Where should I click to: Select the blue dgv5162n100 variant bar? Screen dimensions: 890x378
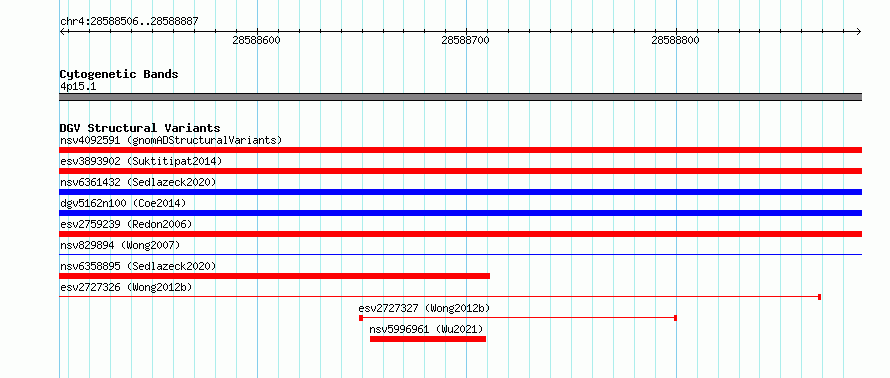tap(460, 213)
